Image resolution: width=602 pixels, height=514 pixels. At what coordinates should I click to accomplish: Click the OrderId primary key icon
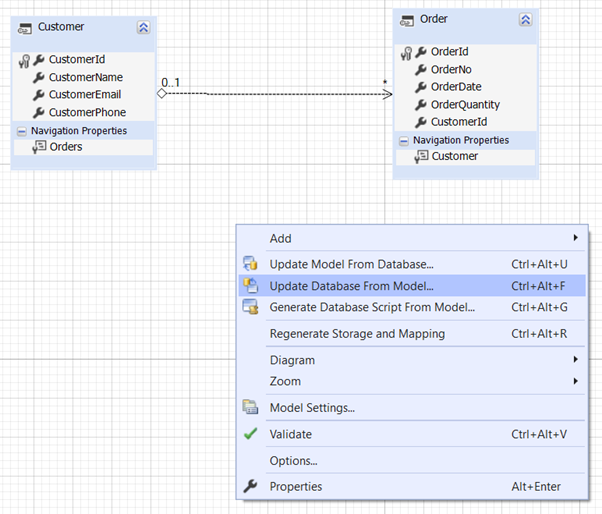(408, 52)
